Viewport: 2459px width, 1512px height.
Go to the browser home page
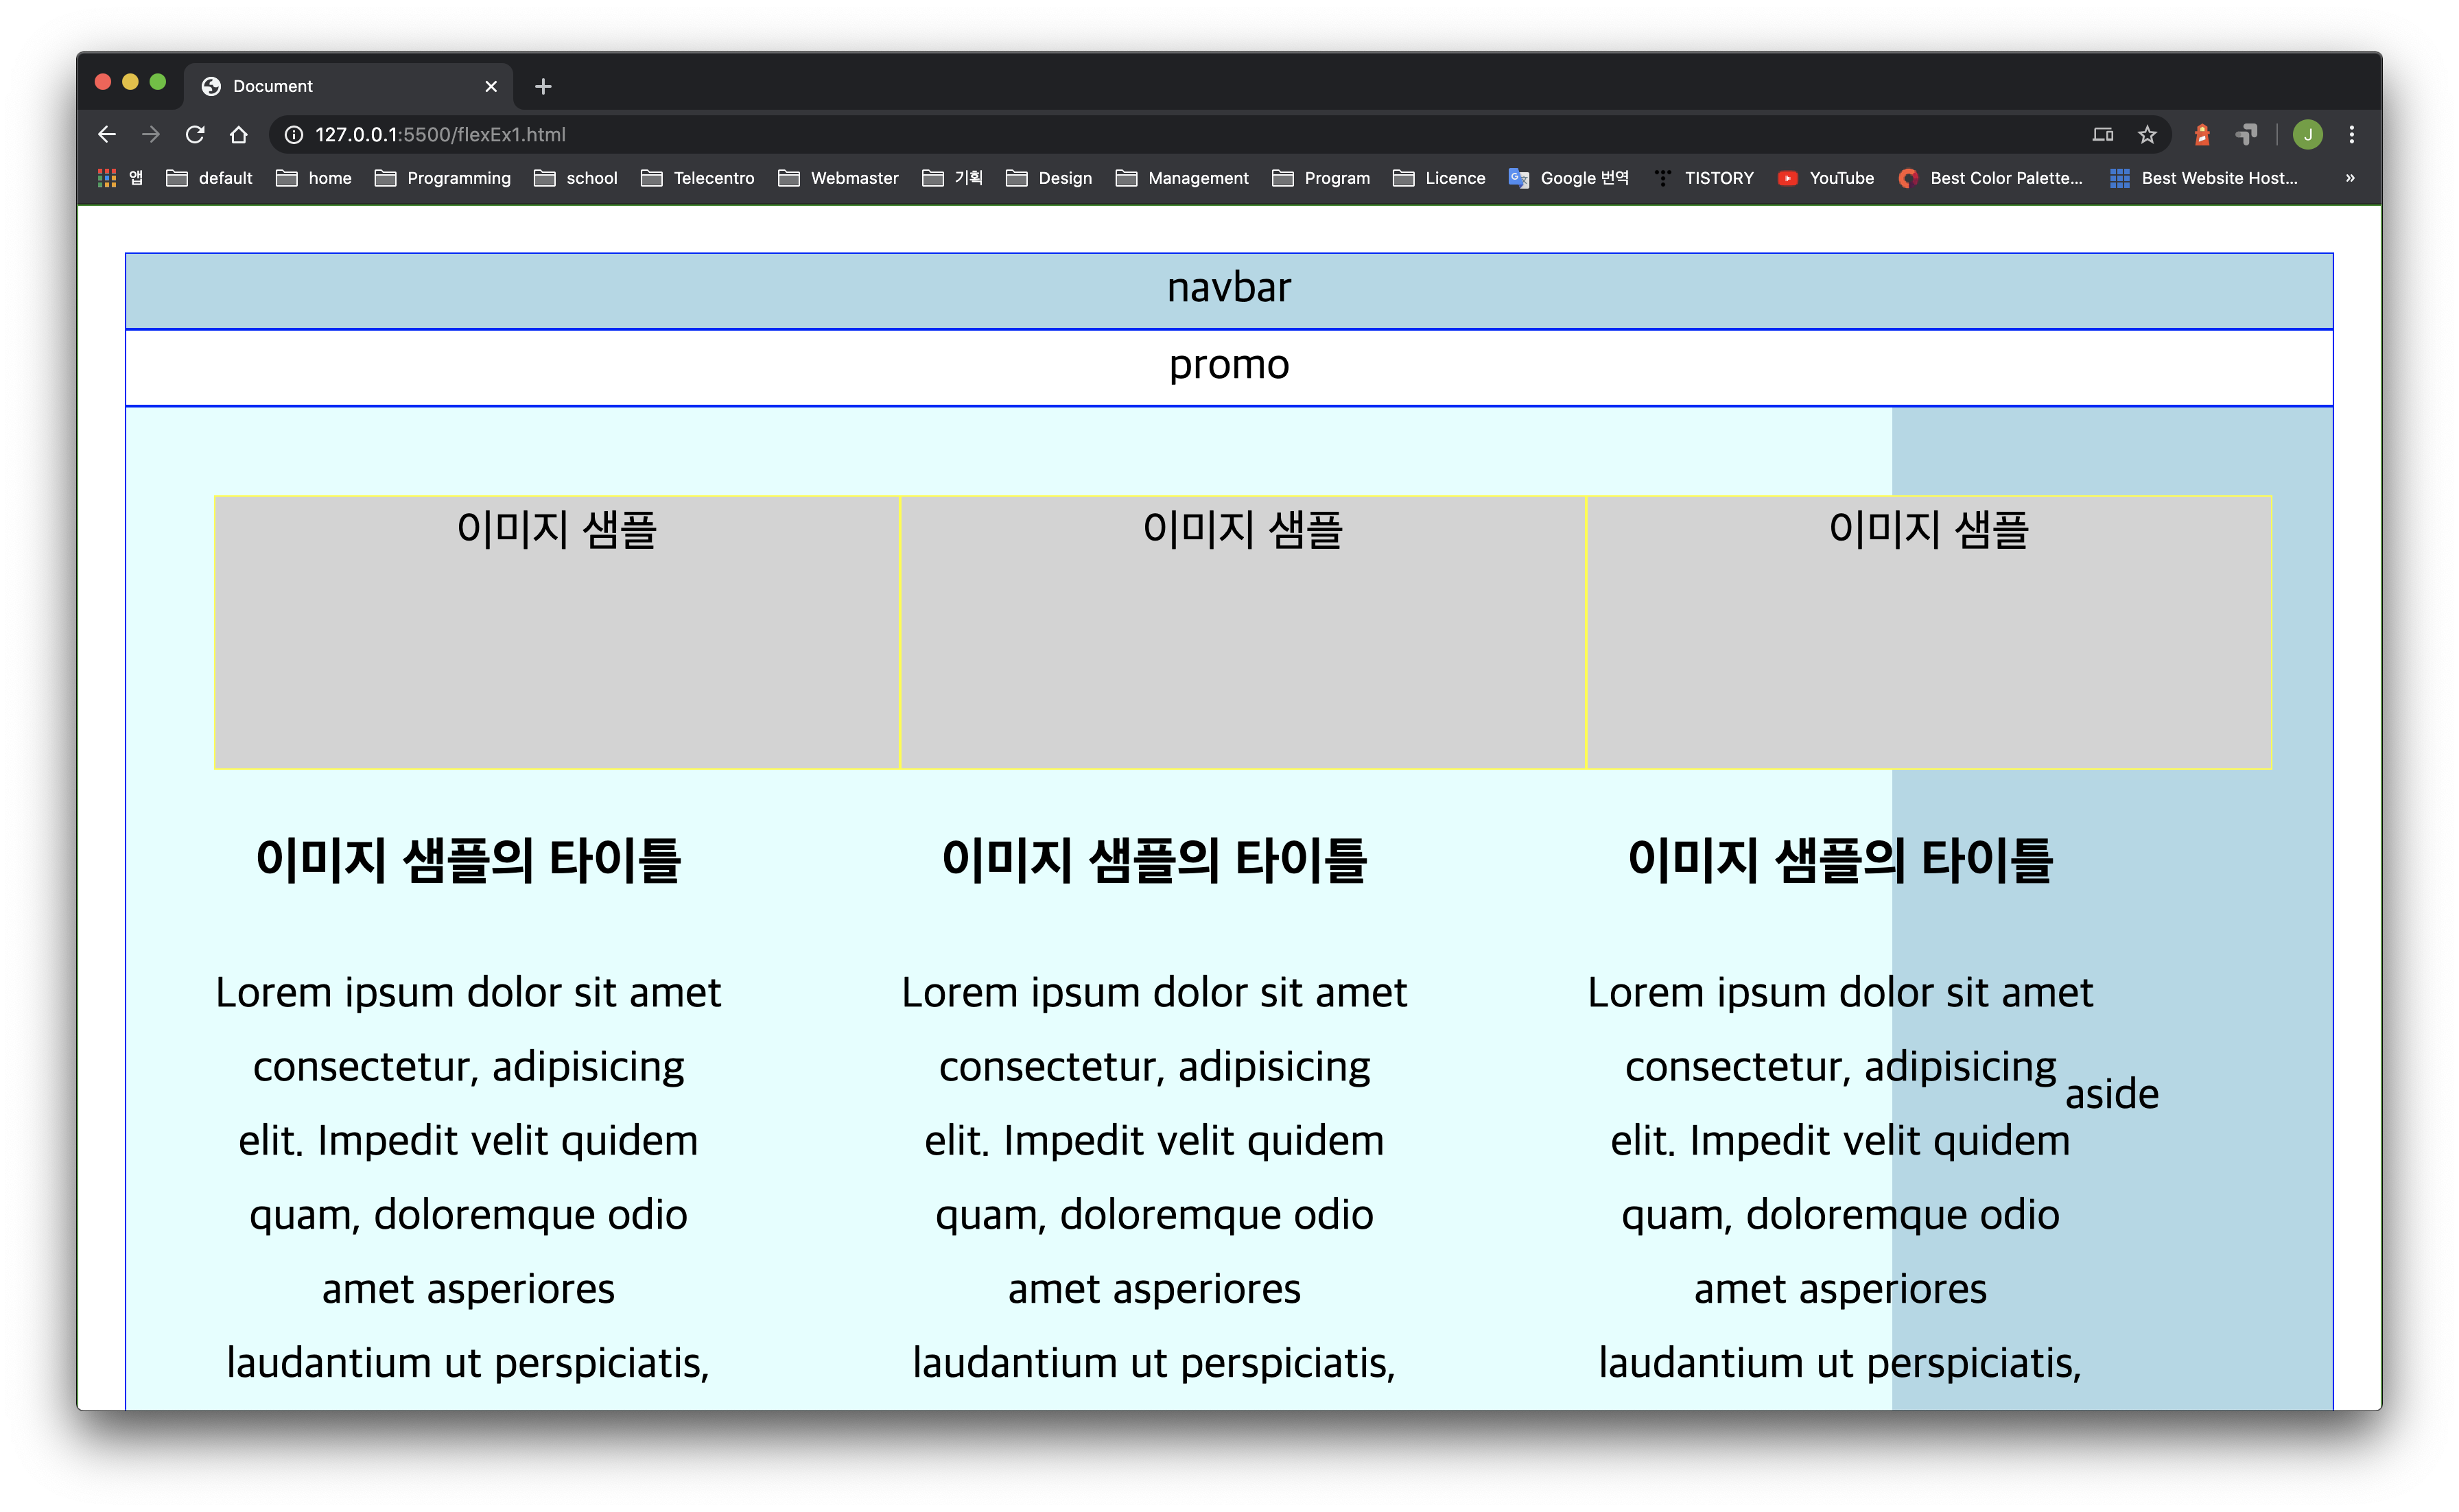238,134
